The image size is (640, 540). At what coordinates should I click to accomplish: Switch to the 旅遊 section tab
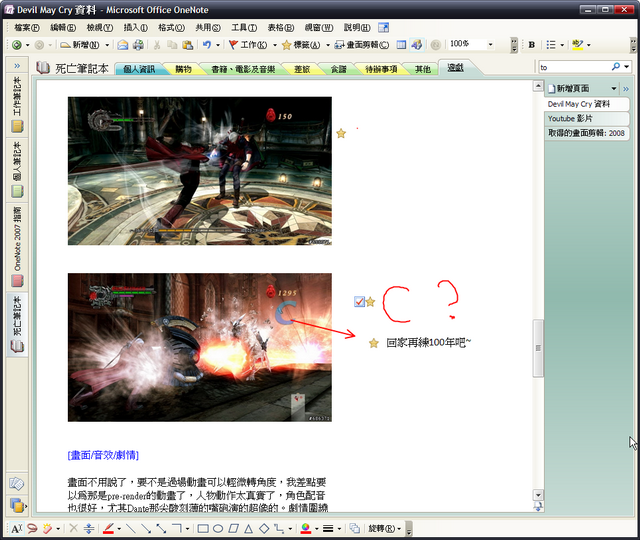(302, 69)
